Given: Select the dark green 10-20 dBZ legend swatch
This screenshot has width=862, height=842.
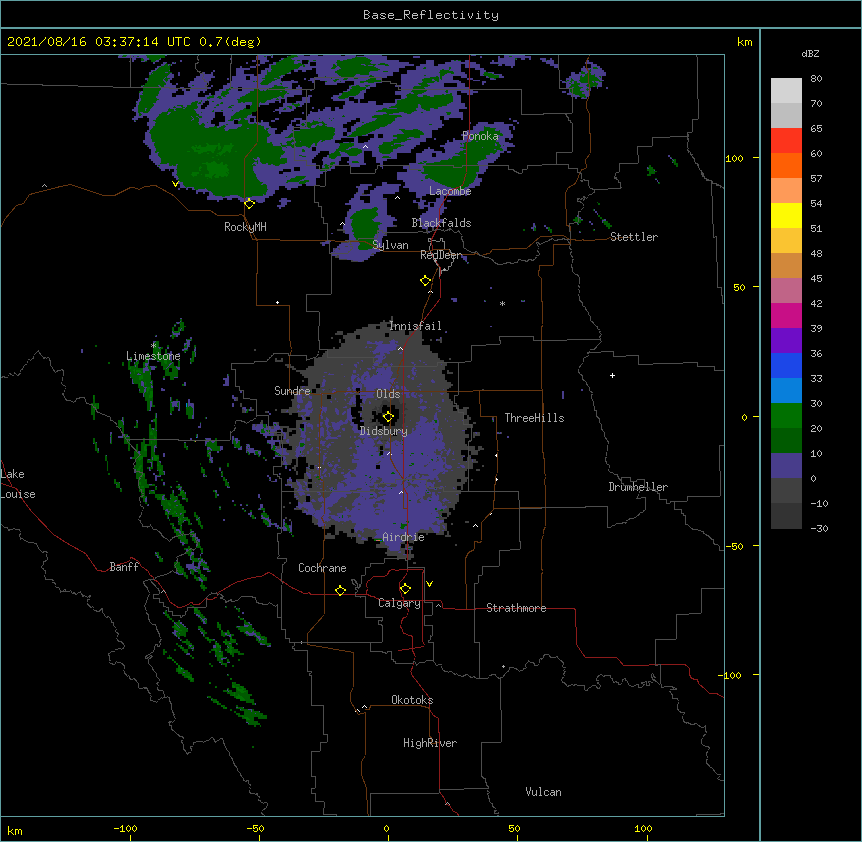Looking at the screenshot, I should [x=786, y=441].
